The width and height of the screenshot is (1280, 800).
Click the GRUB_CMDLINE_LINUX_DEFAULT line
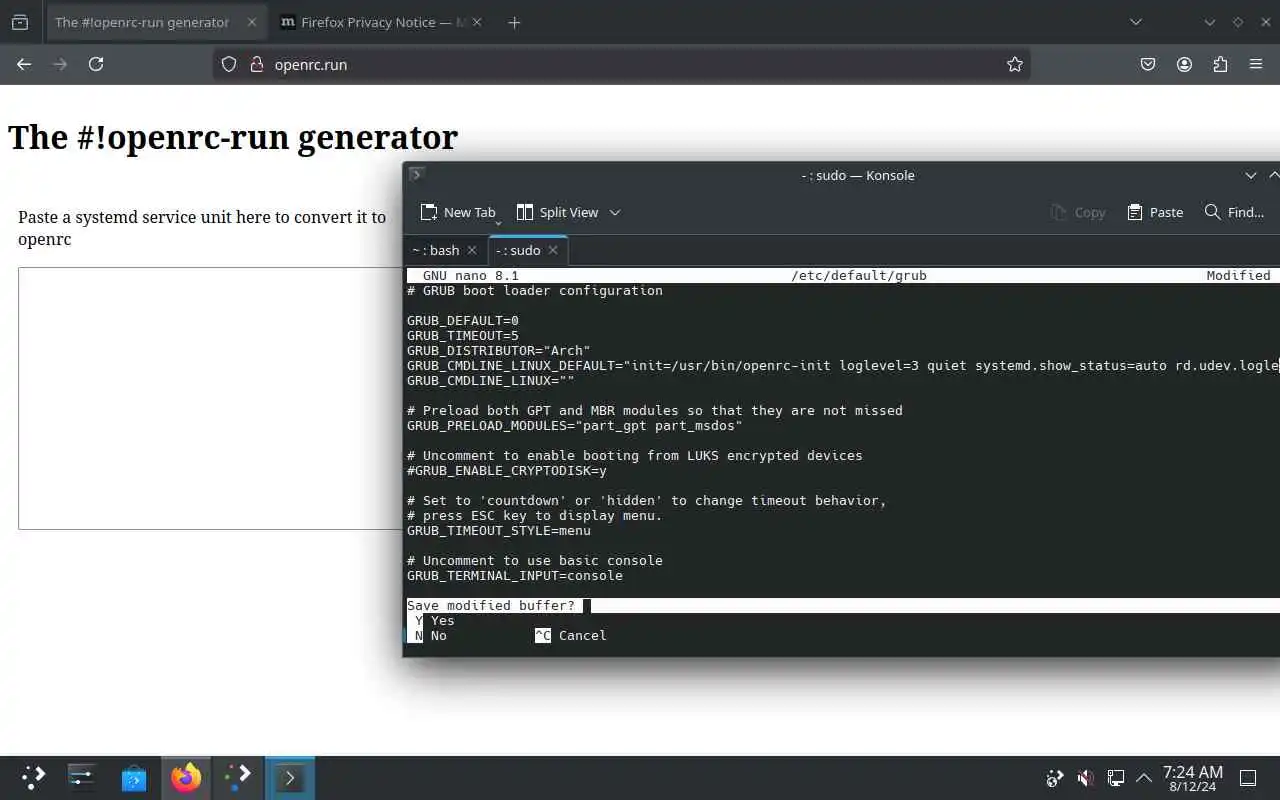coord(843,365)
